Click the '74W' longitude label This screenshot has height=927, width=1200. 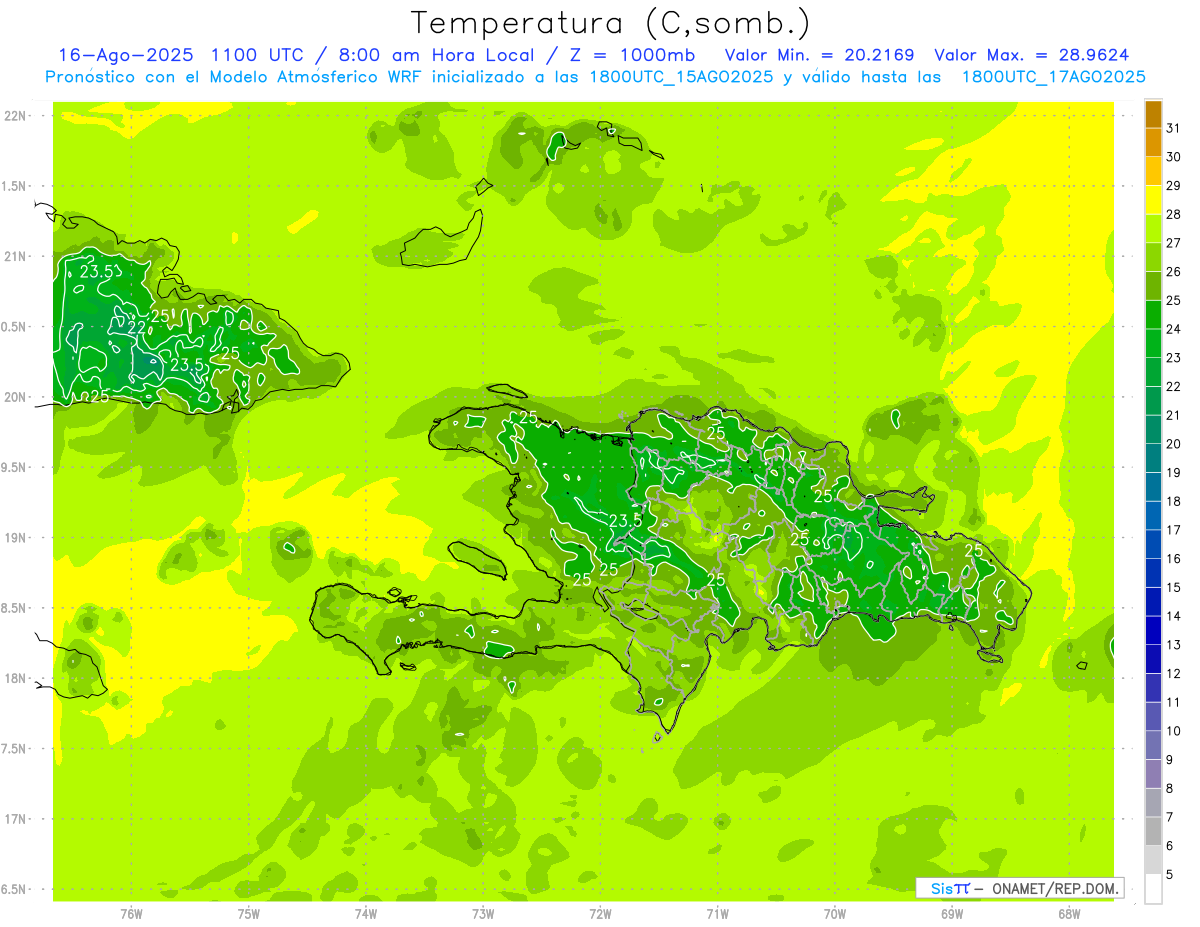pos(365,914)
